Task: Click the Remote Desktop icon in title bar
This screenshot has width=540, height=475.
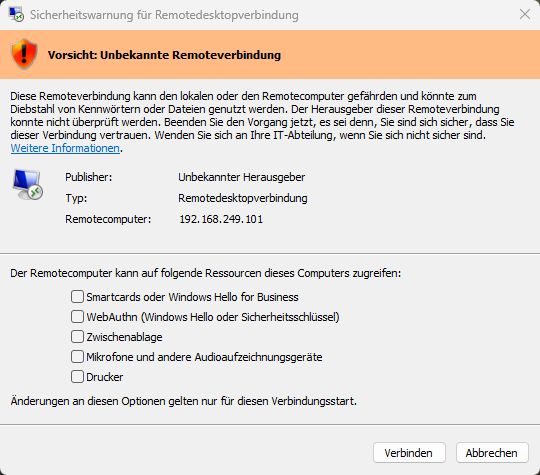Action: 16,14
